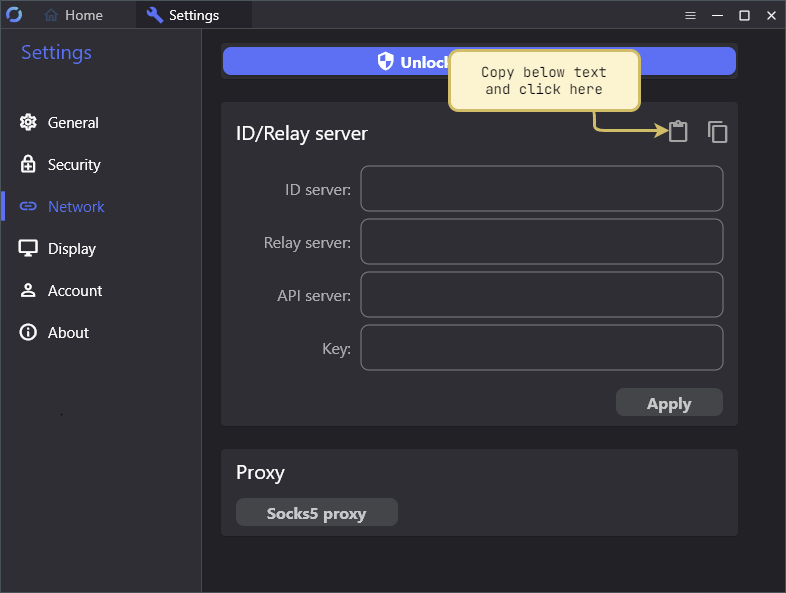
Task: Click the copy server config icon
Action: [x=717, y=131]
